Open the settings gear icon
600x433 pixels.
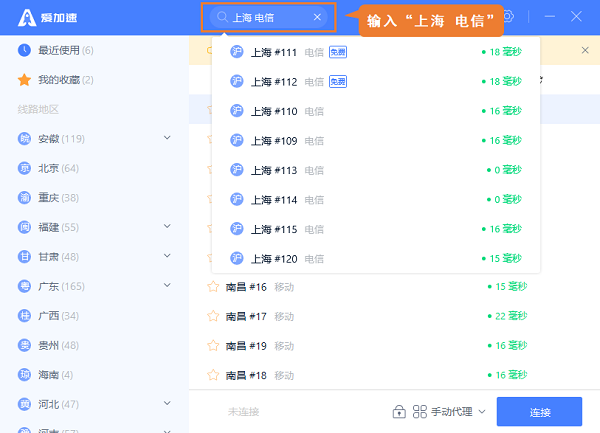click(x=509, y=16)
